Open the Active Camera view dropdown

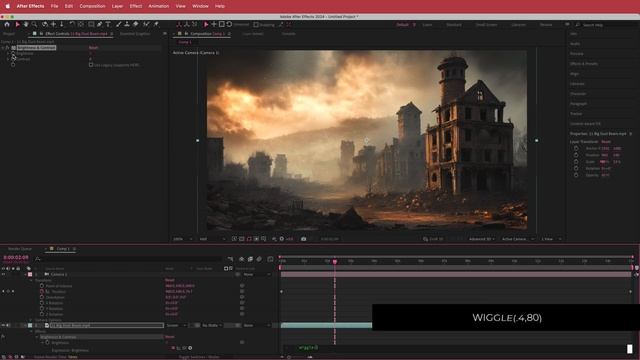coord(518,239)
